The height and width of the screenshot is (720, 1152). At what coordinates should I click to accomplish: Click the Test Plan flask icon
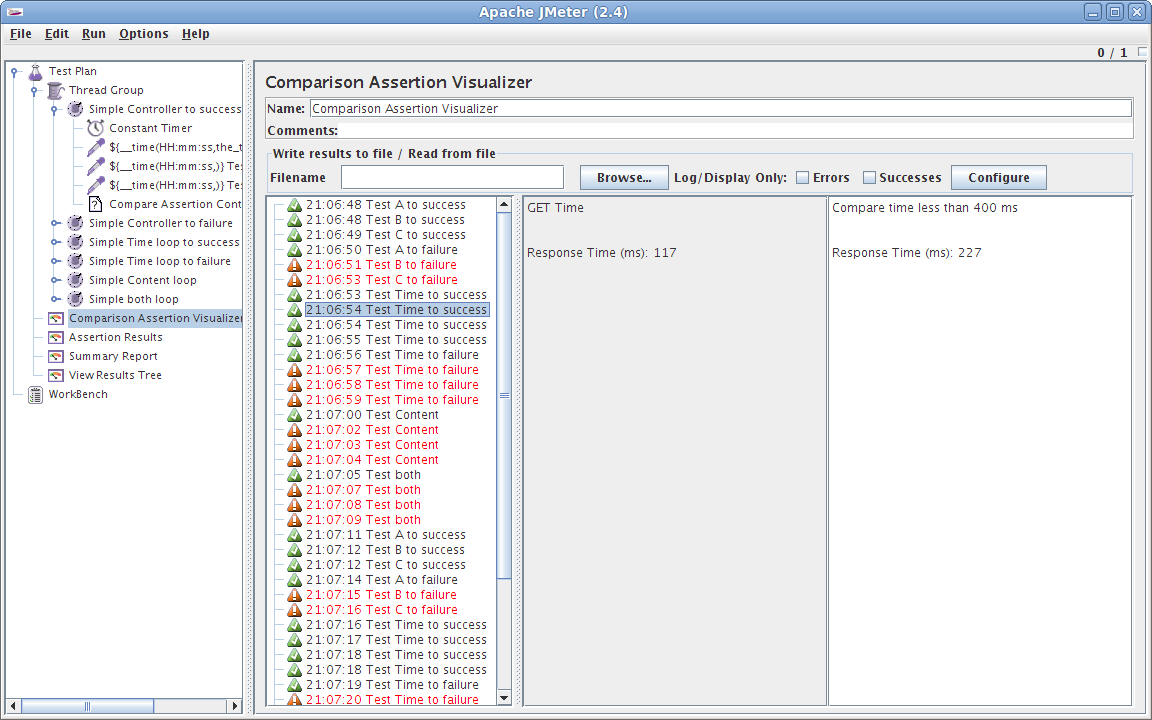tap(36, 71)
